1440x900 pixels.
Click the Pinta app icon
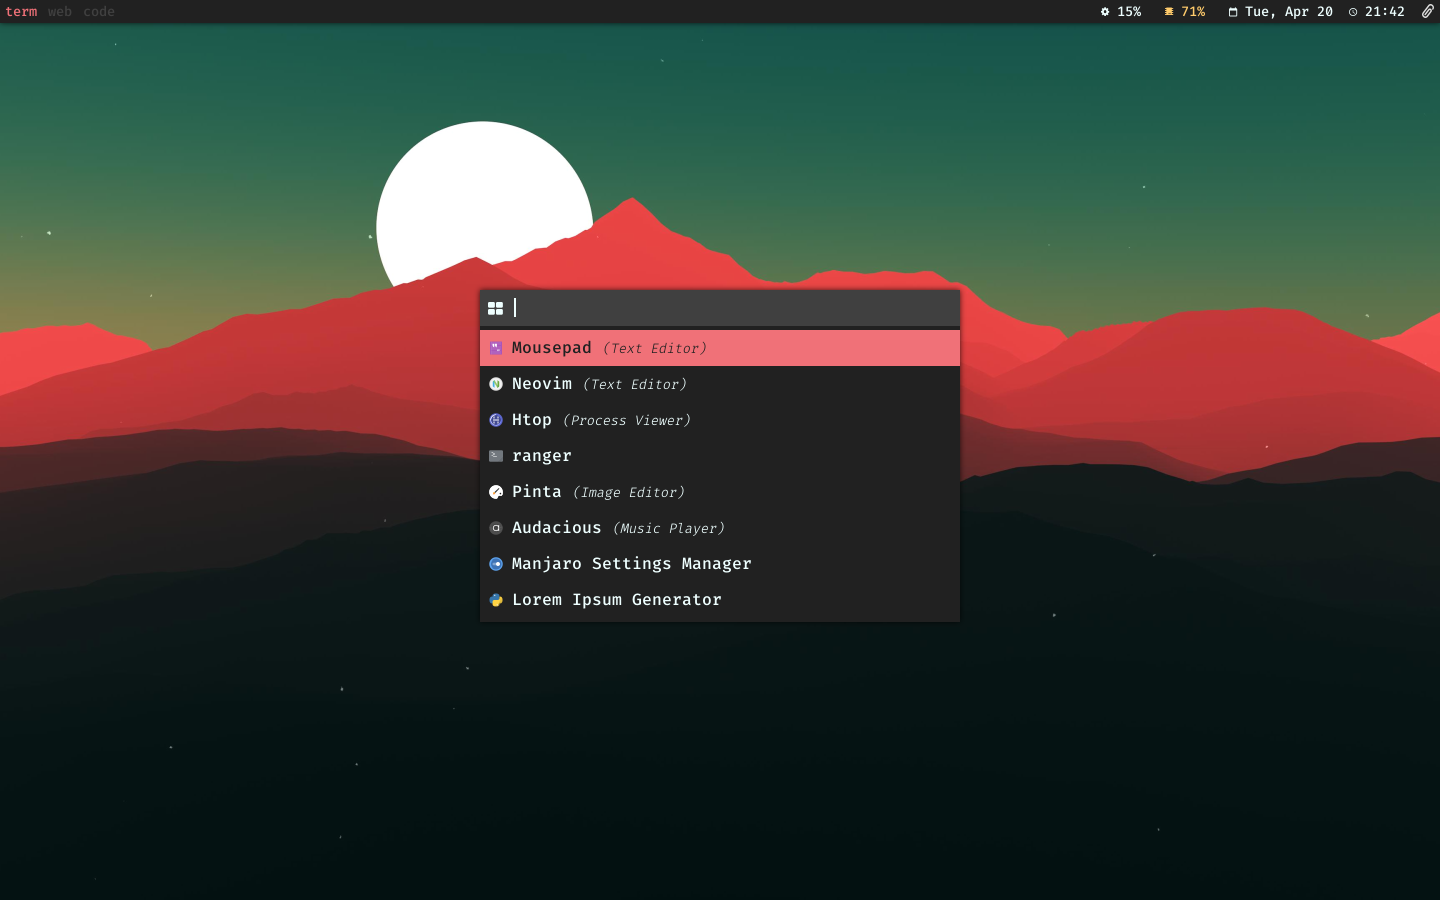point(496,492)
